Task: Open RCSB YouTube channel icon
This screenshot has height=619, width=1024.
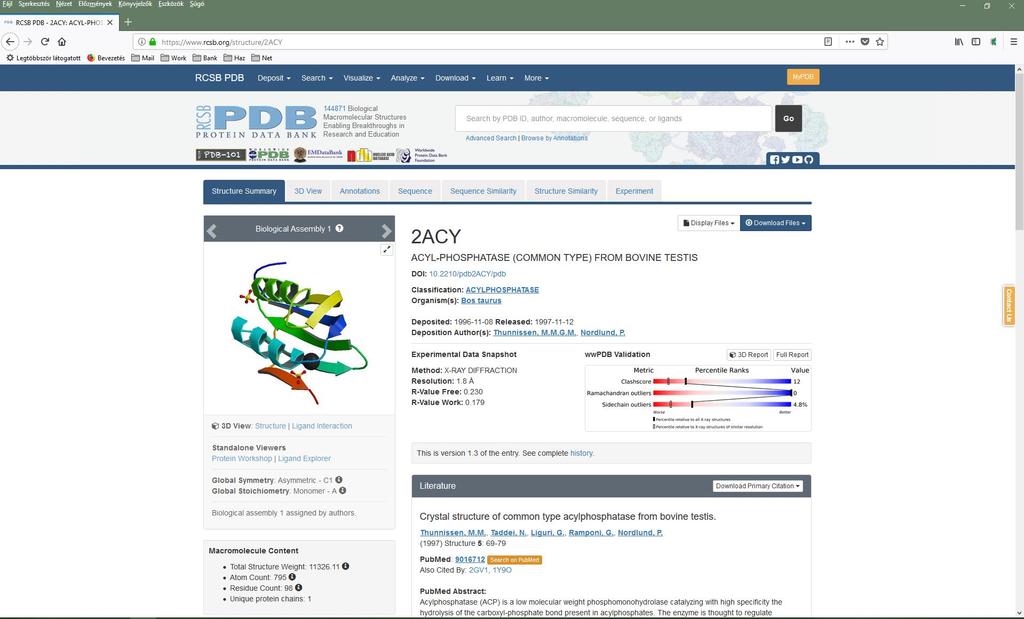Action: coord(797,160)
